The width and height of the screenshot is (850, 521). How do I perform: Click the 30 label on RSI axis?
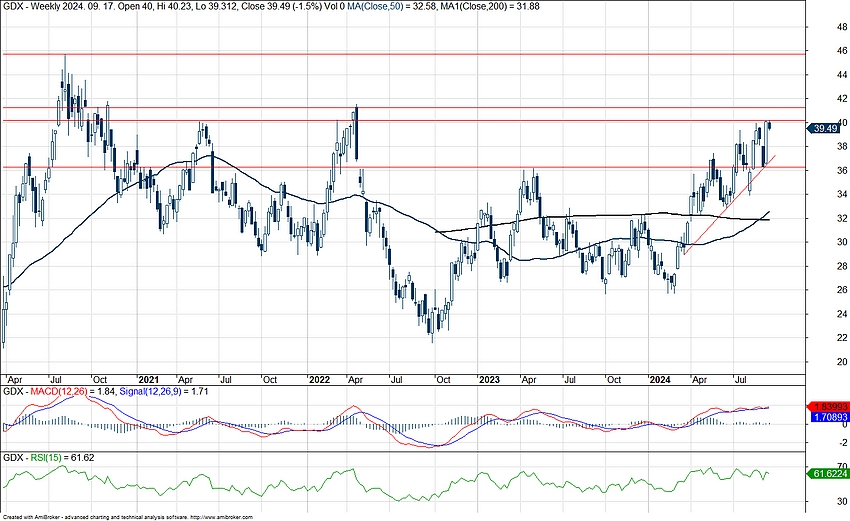842,501
